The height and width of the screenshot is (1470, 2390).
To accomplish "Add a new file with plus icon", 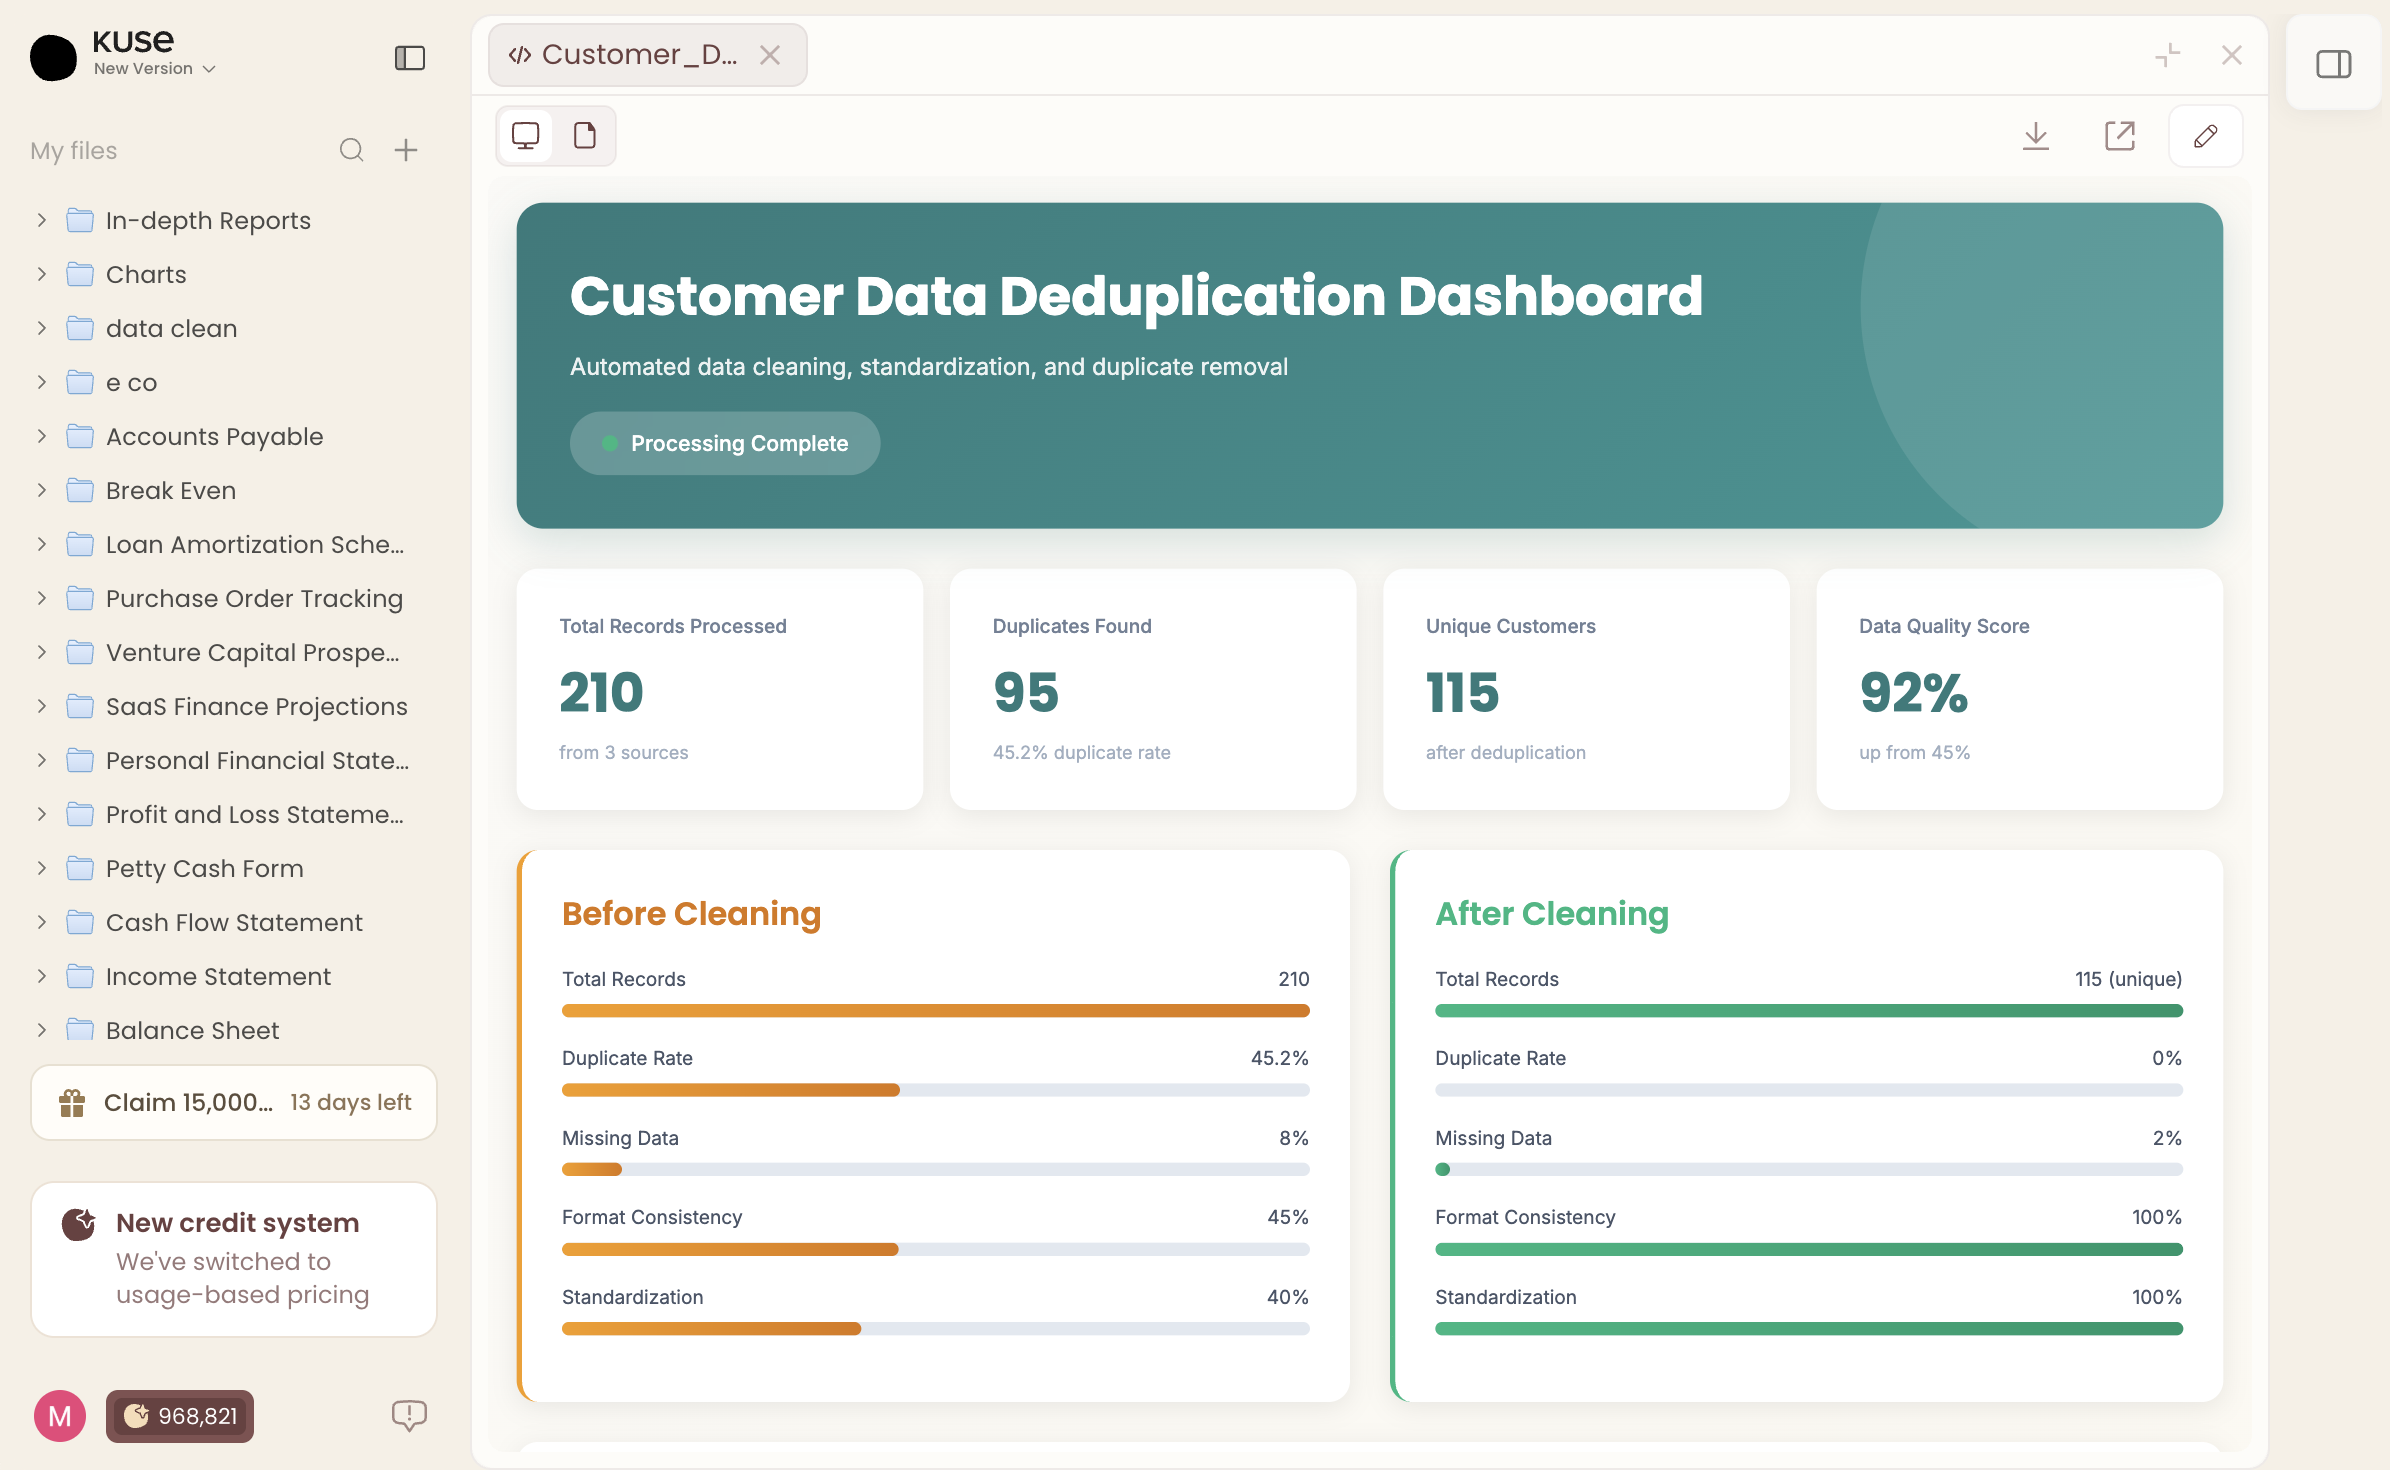I will pos(406,150).
